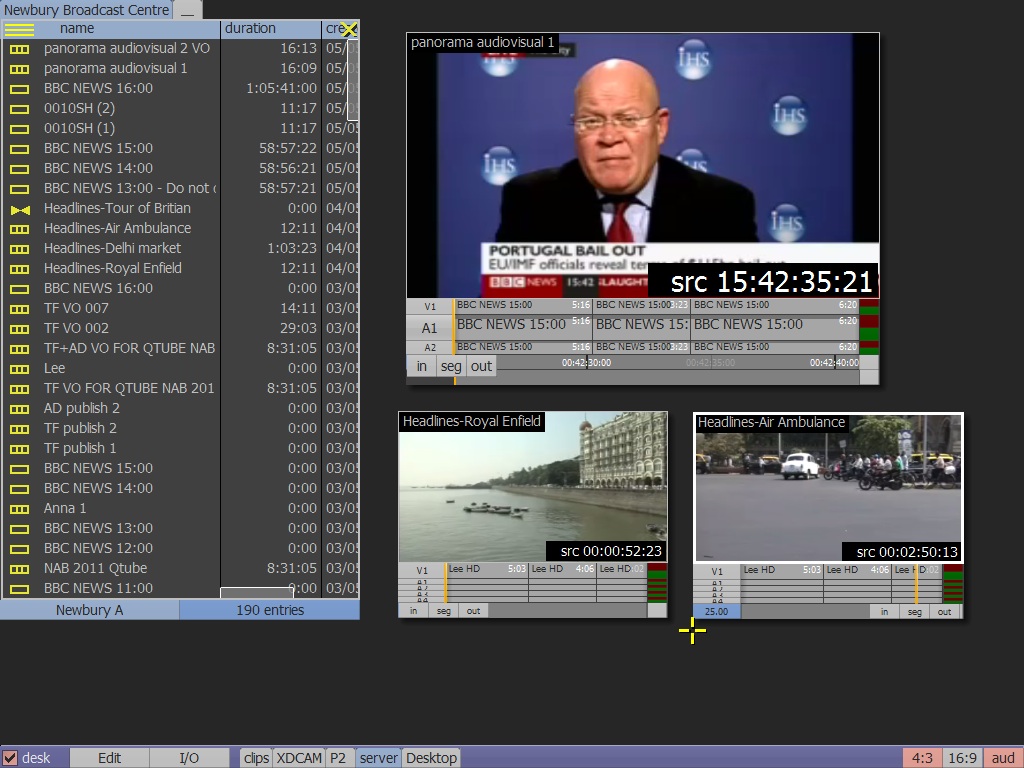
Task: Toggle V1 track in Headlines-Royal Enfield viewer
Action: tap(422, 570)
